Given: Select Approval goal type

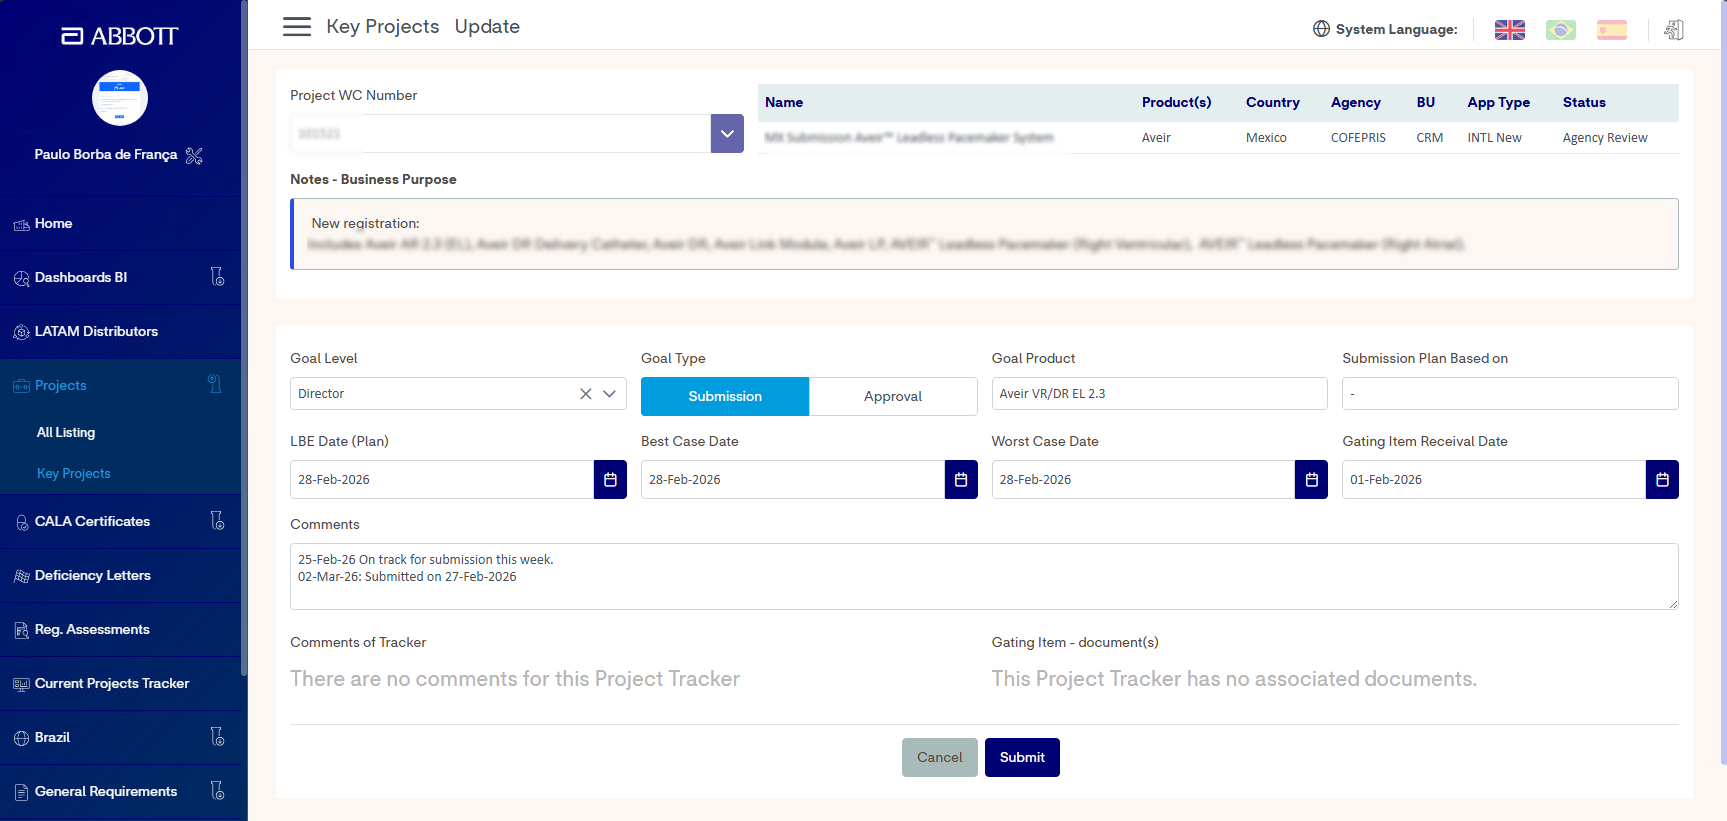Looking at the screenshot, I should [893, 397].
